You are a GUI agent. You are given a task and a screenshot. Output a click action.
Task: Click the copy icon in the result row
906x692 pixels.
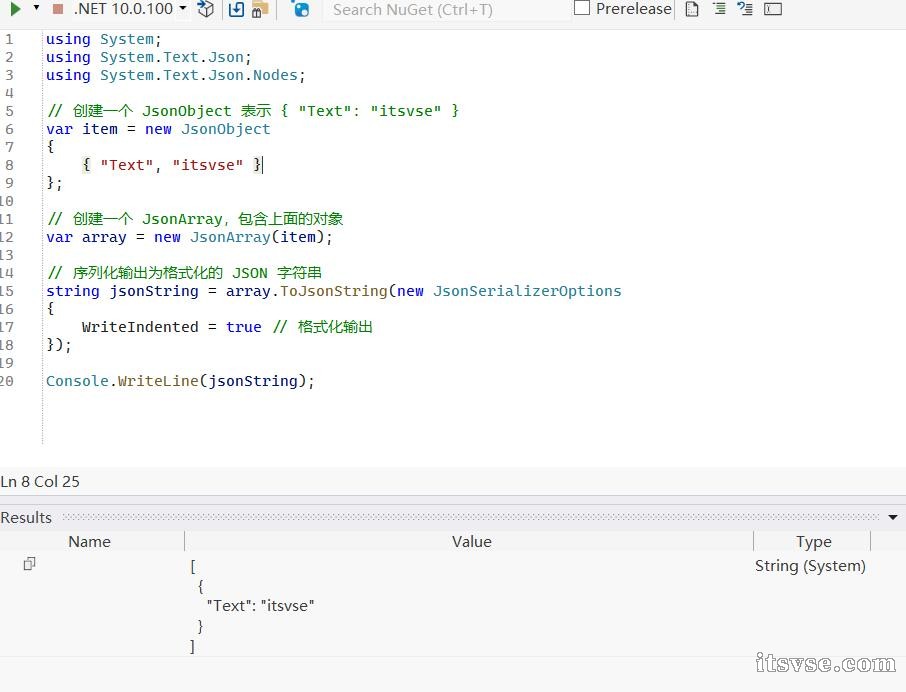29,564
